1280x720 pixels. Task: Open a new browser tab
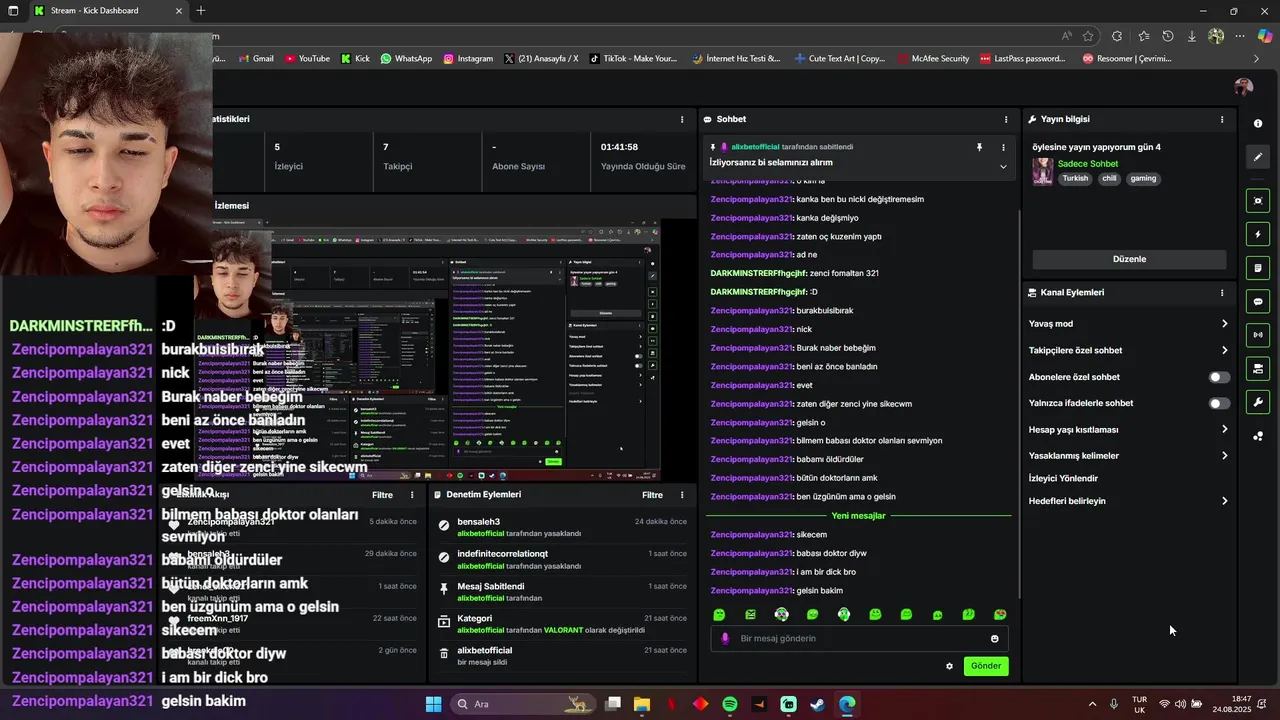(201, 11)
